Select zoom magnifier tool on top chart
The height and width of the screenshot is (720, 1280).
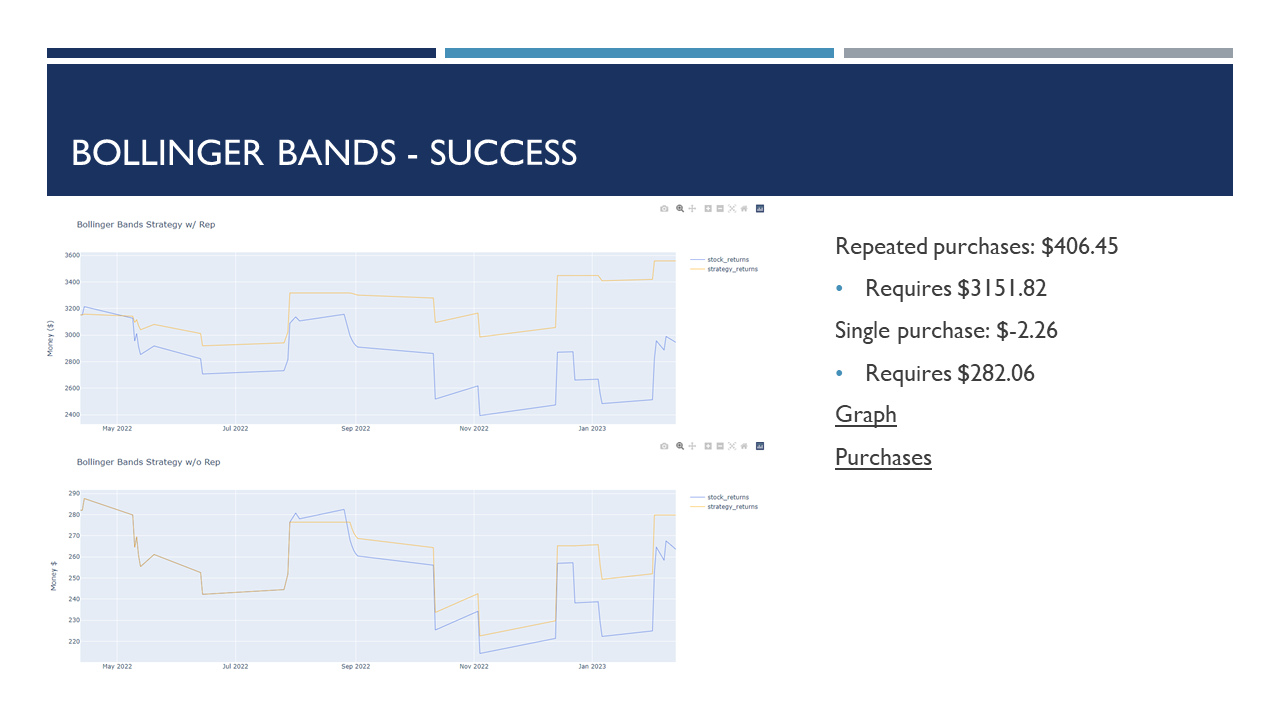(680, 209)
